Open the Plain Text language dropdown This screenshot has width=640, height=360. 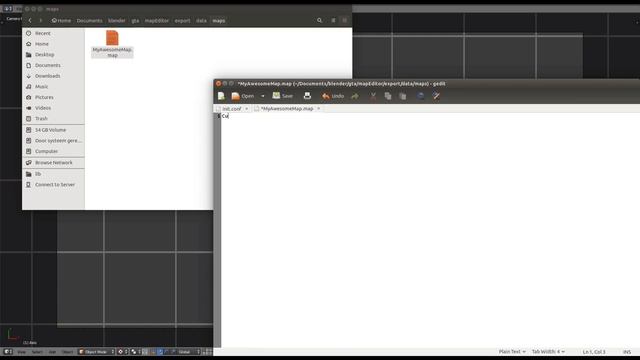point(512,351)
